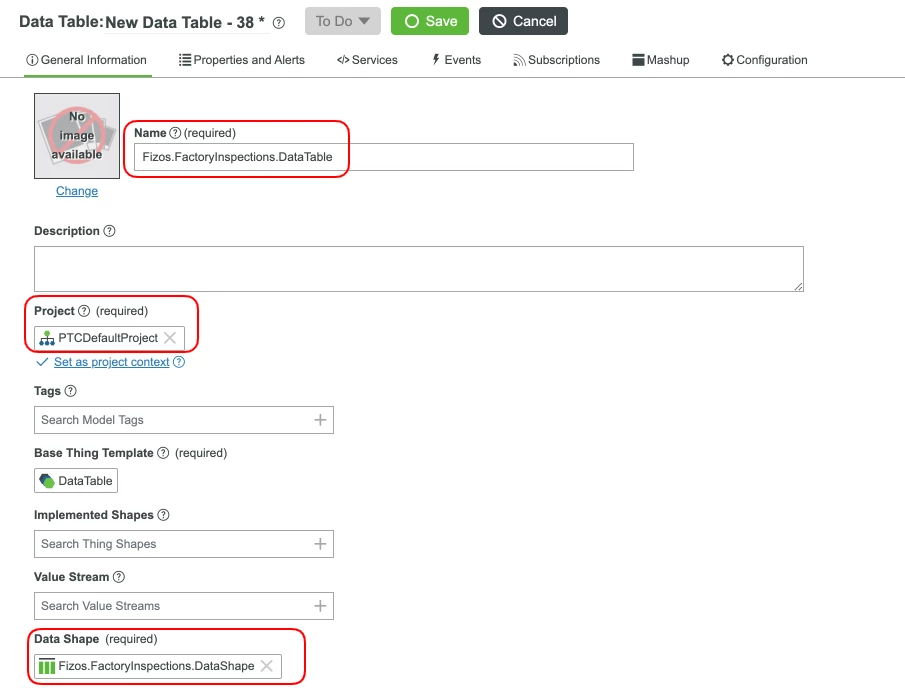This screenshot has width=905, height=693.
Task: Click the plus icon in Search Model Tags
Action: tap(320, 420)
